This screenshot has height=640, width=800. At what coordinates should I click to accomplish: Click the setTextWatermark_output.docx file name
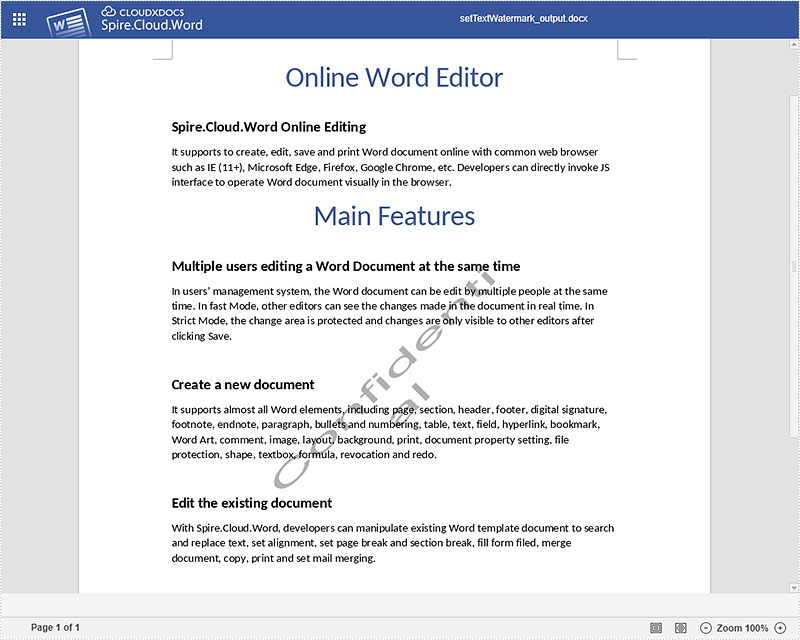[523, 18]
